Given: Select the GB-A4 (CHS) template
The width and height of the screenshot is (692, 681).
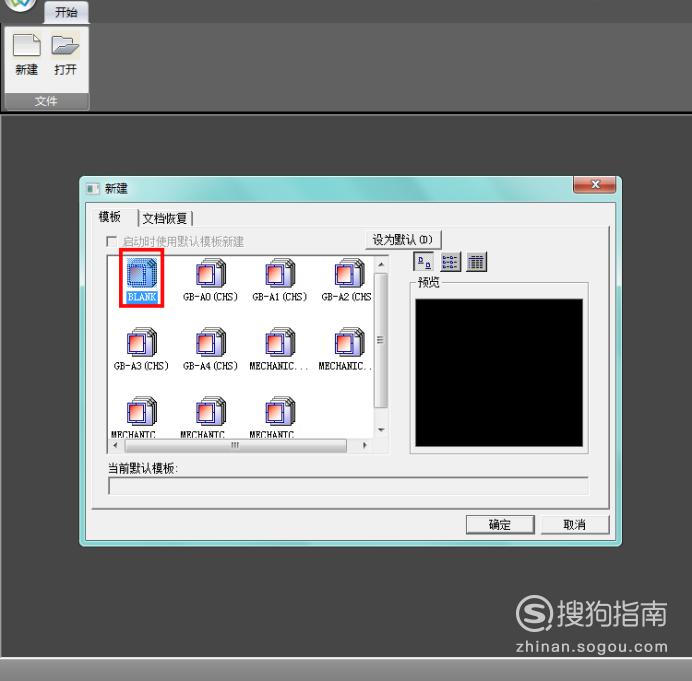Looking at the screenshot, I should pos(211,349).
